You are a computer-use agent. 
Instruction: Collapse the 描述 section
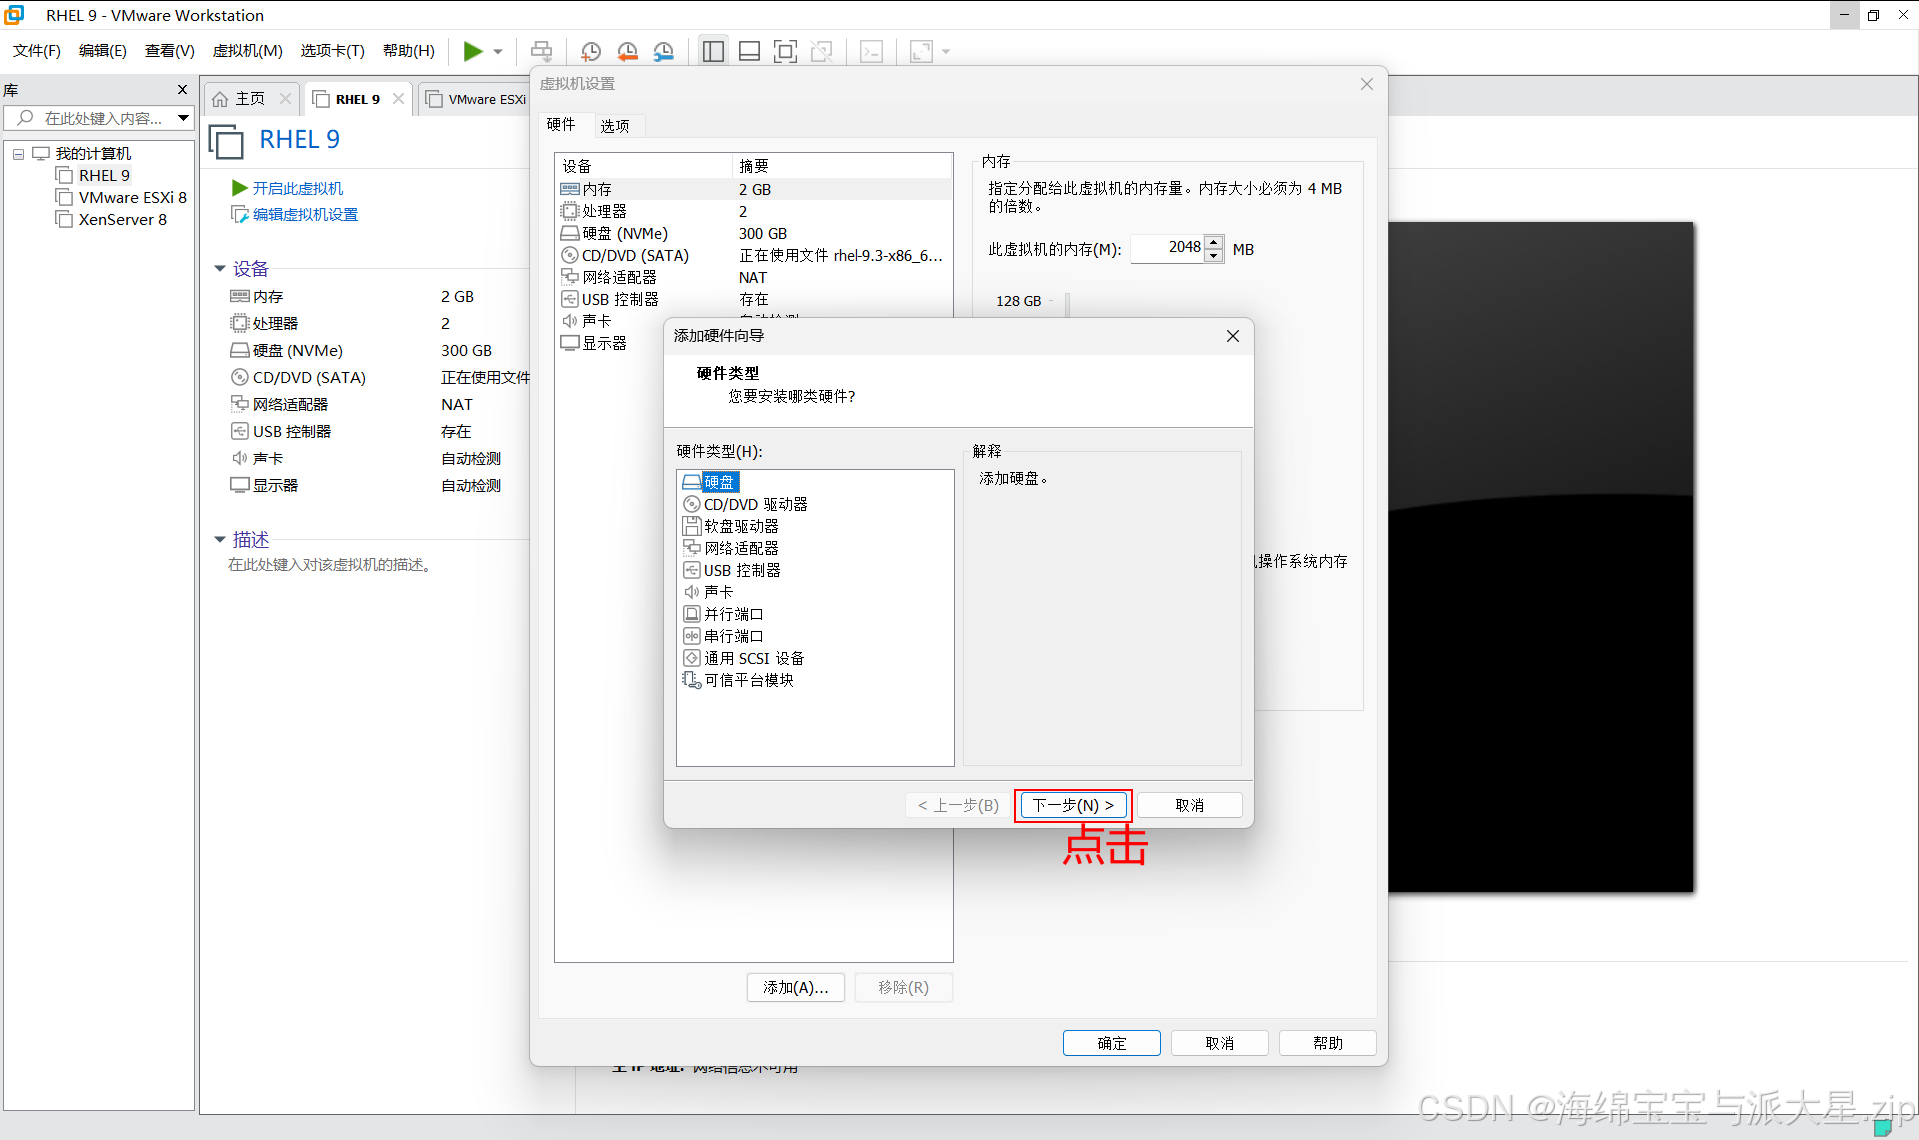(x=220, y=540)
